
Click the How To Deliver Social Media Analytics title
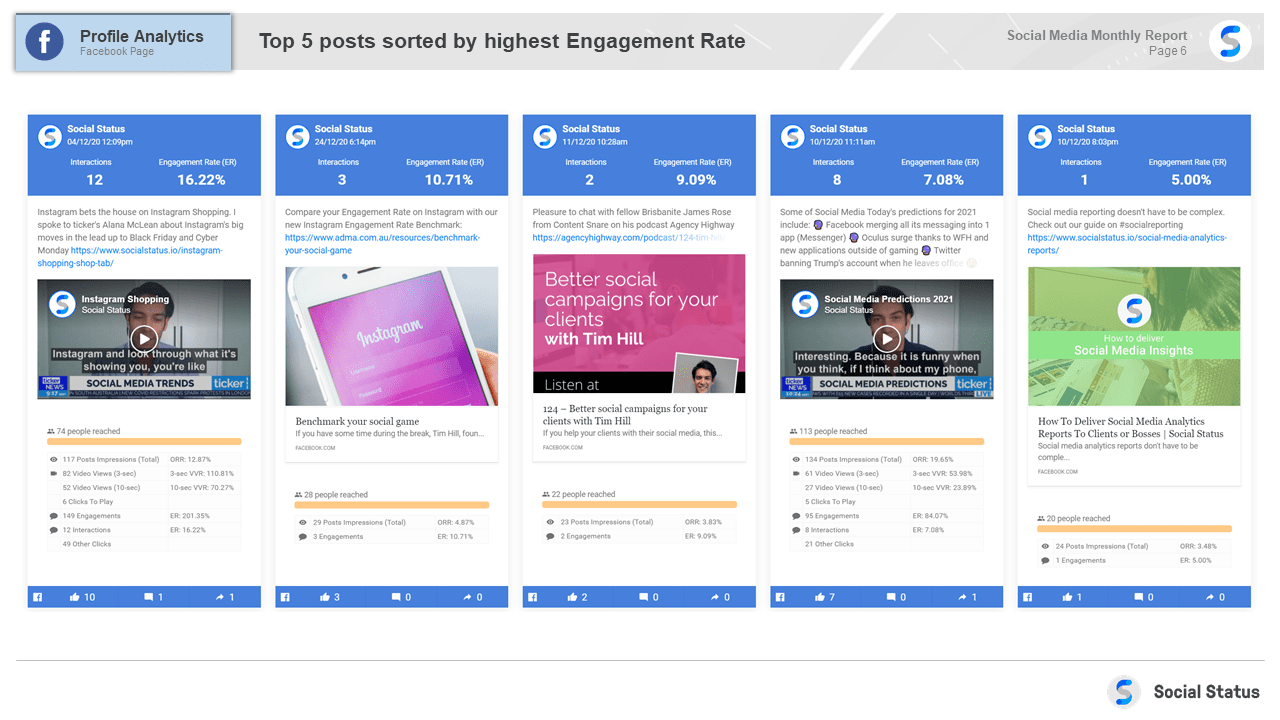[1131, 428]
